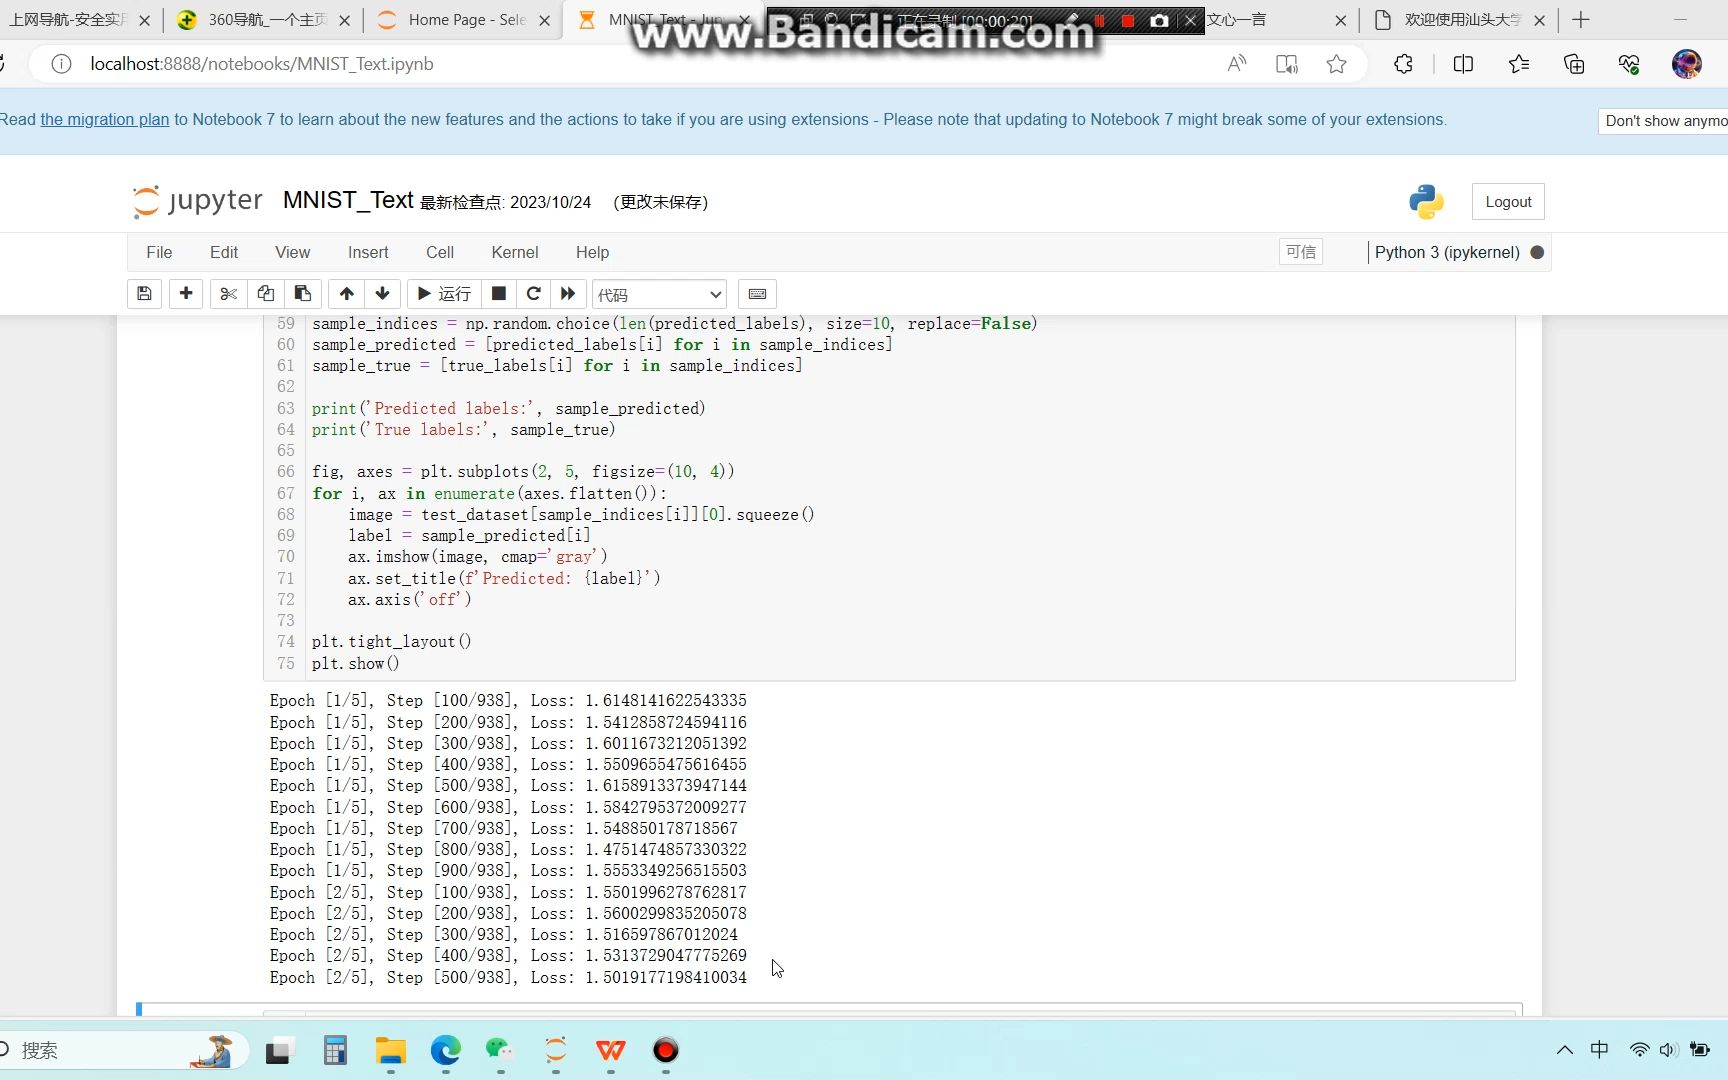Open the 代码 cell type dropdown
This screenshot has width=1728, height=1080.
(x=658, y=293)
